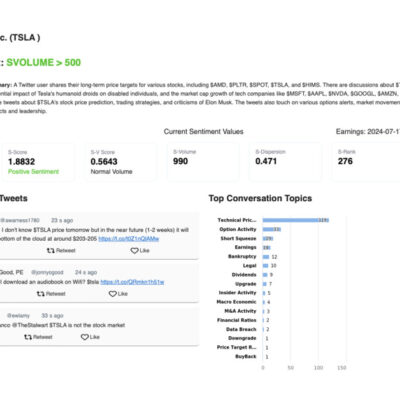
Task: Click the @jonnyogood handle
Action: [x=47, y=272]
